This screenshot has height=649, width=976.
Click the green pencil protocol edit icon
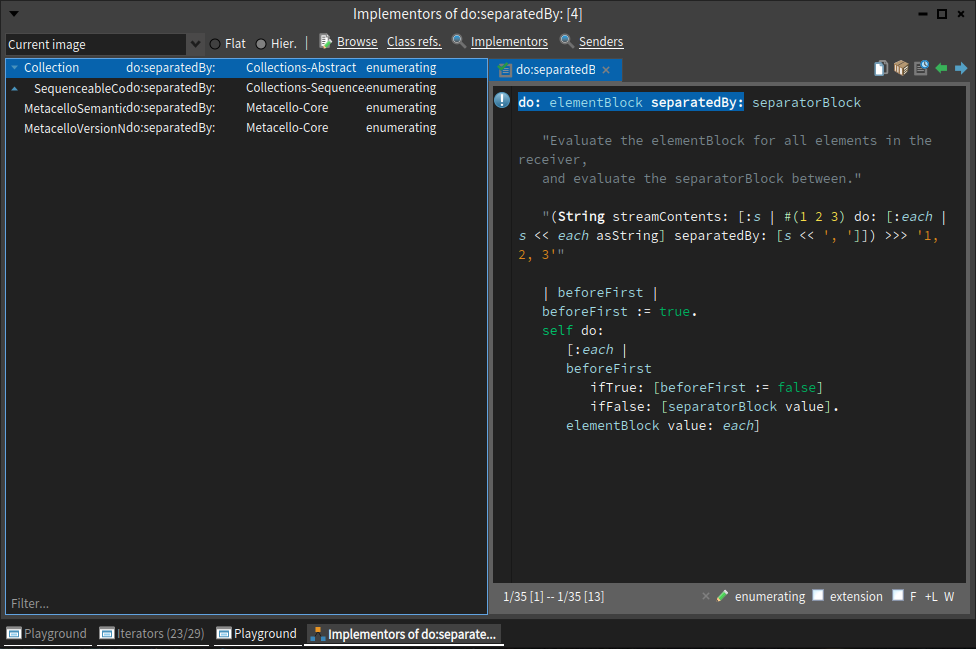coord(722,596)
